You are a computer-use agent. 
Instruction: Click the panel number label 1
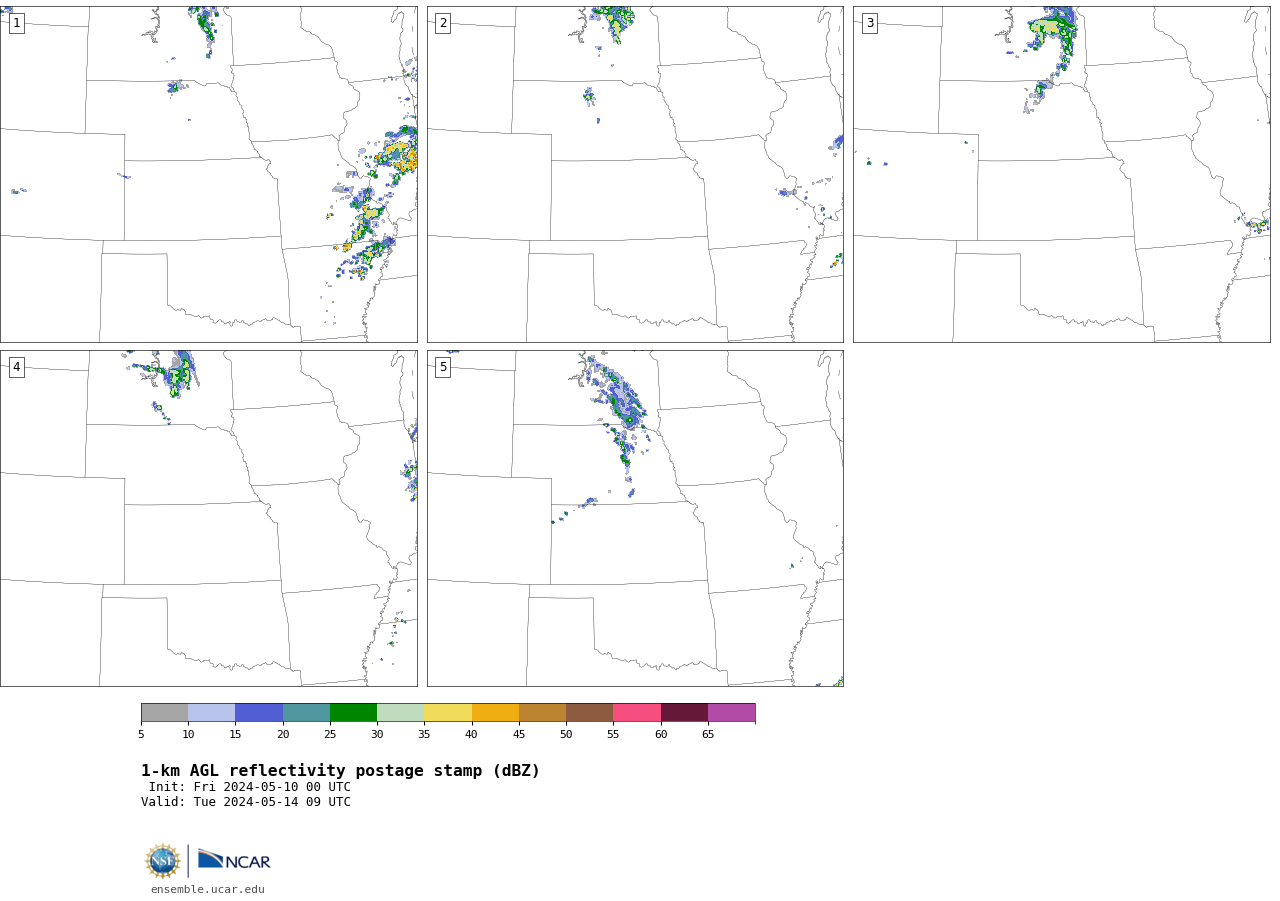coord(16,23)
